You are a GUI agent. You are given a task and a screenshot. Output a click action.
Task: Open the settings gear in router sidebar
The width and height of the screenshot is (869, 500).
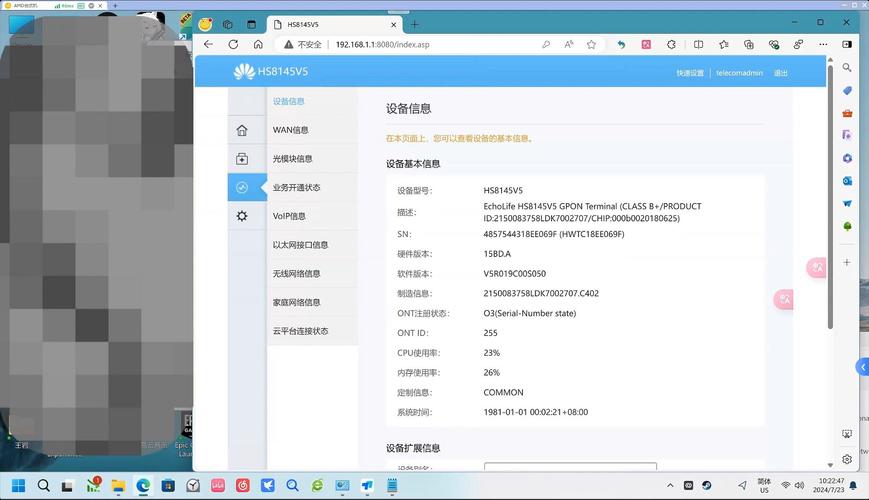(242, 216)
